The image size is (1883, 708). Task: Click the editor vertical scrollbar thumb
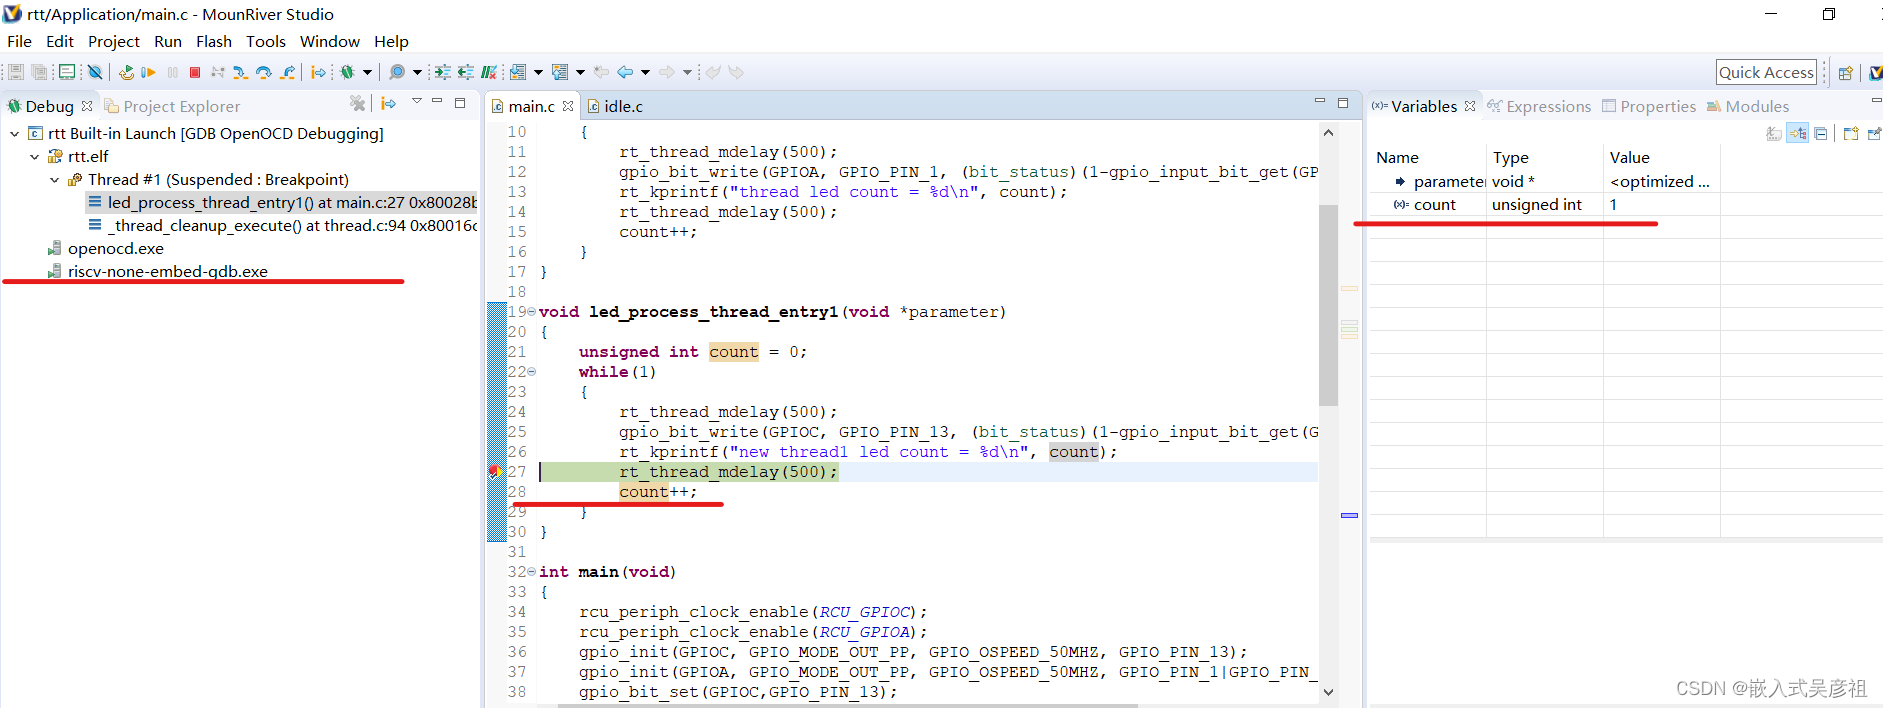(1328, 305)
